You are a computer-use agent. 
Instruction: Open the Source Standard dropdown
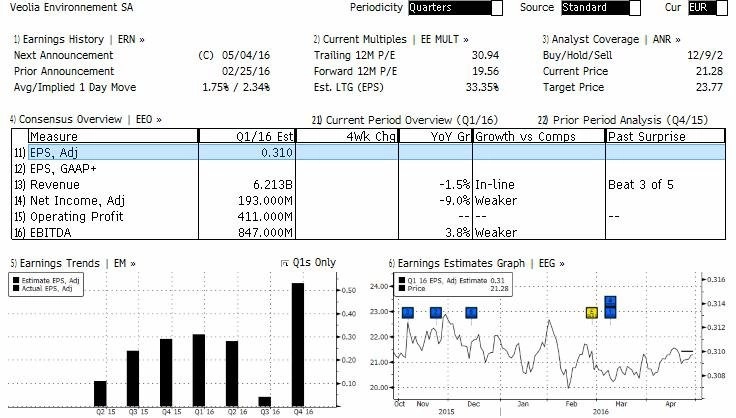[x=601, y=8]
